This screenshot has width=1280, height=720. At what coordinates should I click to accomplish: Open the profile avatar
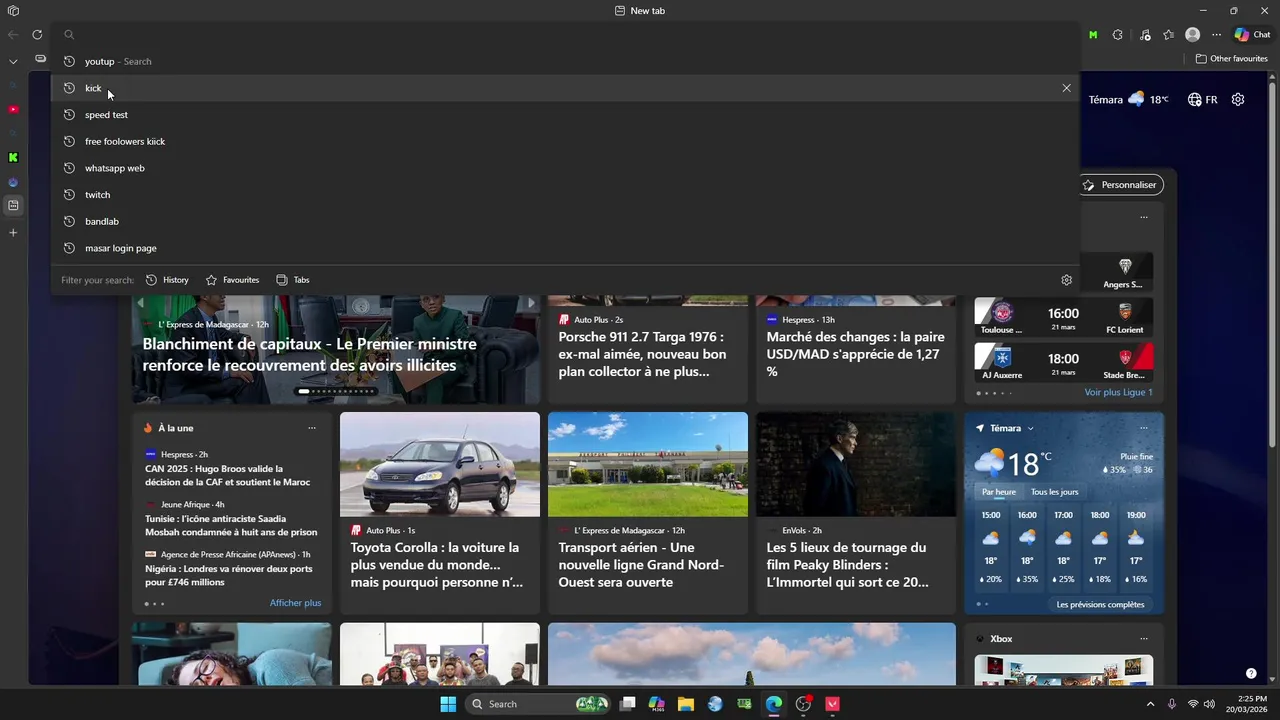click(1192, 35)
